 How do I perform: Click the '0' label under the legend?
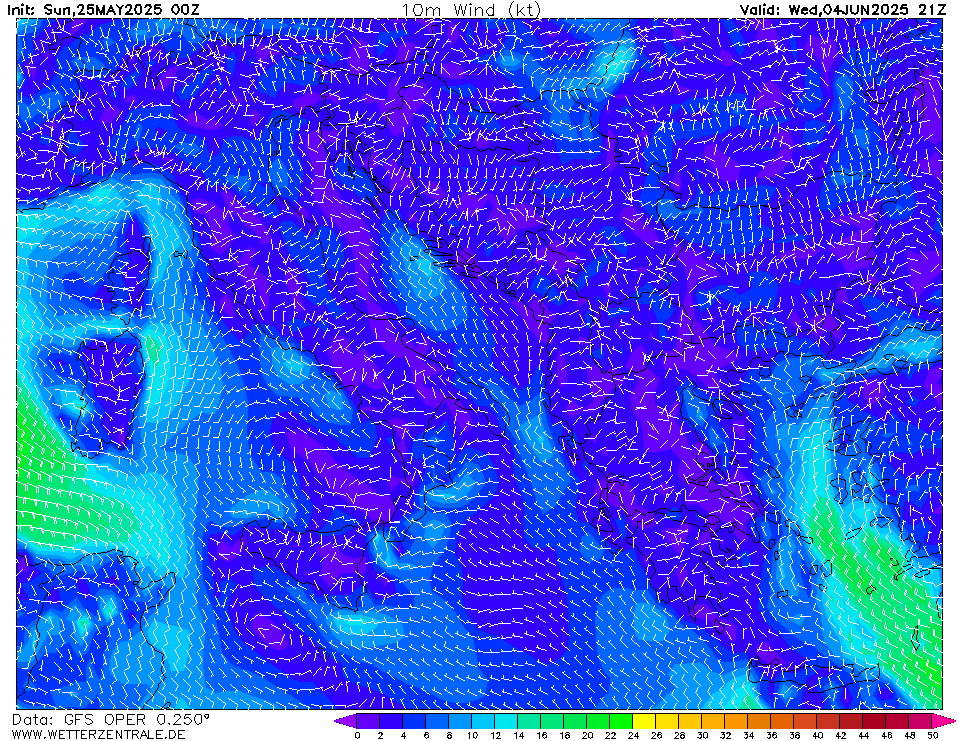click(357, 735)
